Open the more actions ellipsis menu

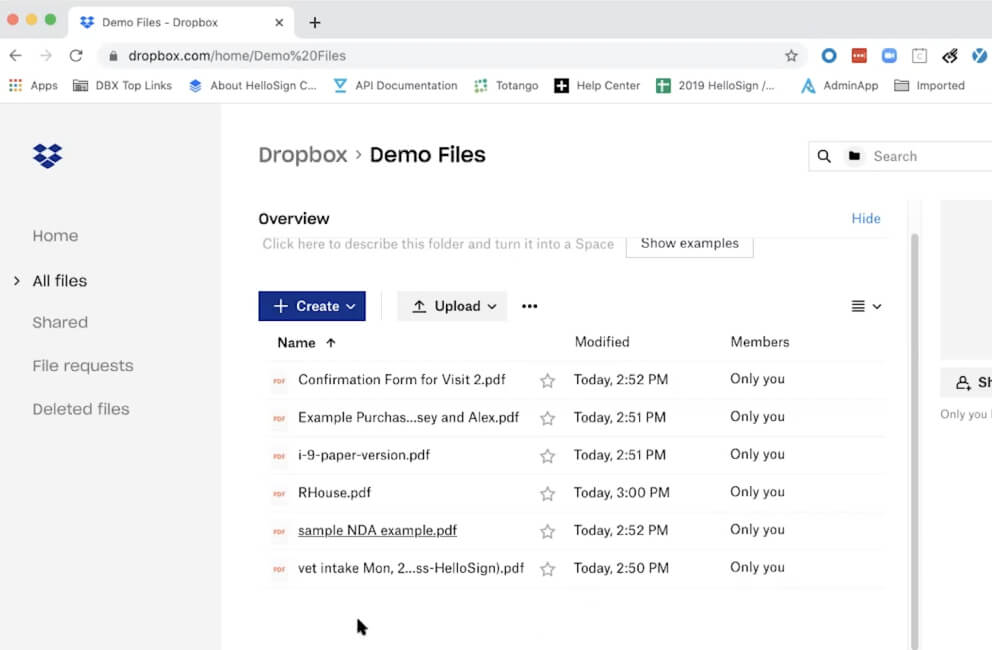point(530,306)
